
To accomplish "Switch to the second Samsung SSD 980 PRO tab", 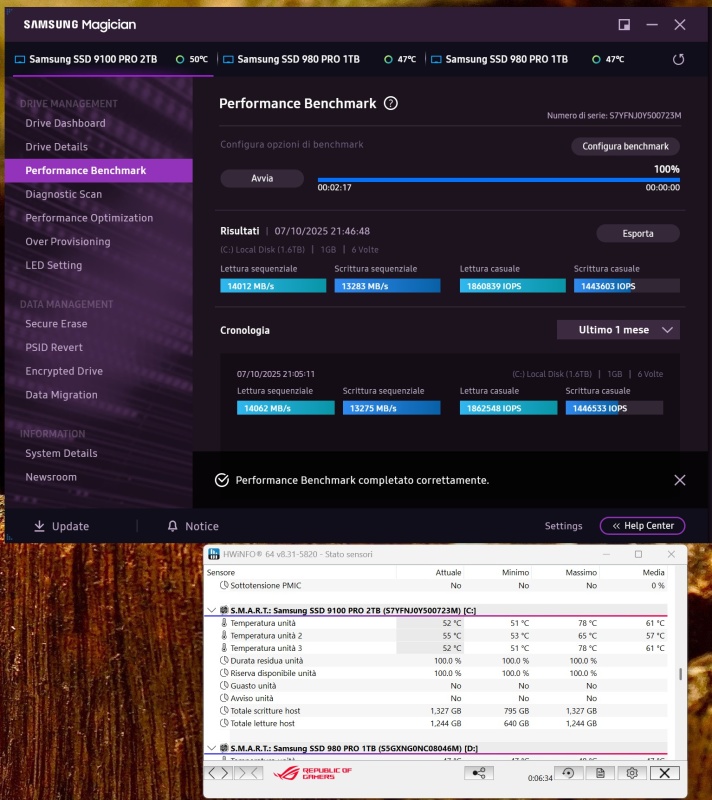I will [506, 59].
